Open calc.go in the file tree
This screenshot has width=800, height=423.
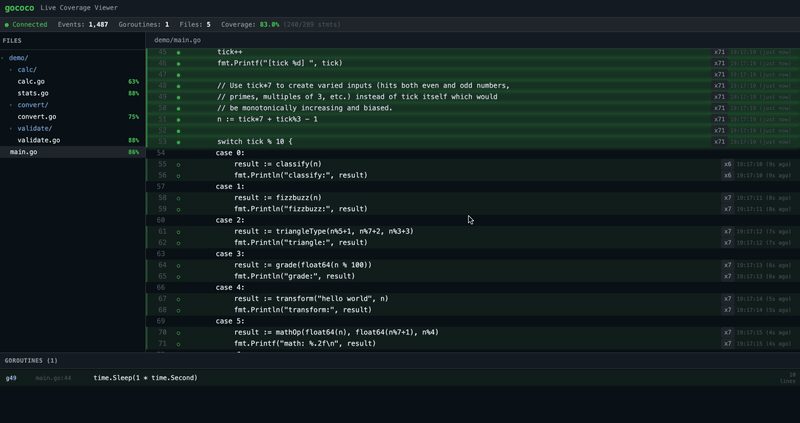(31, 82)
